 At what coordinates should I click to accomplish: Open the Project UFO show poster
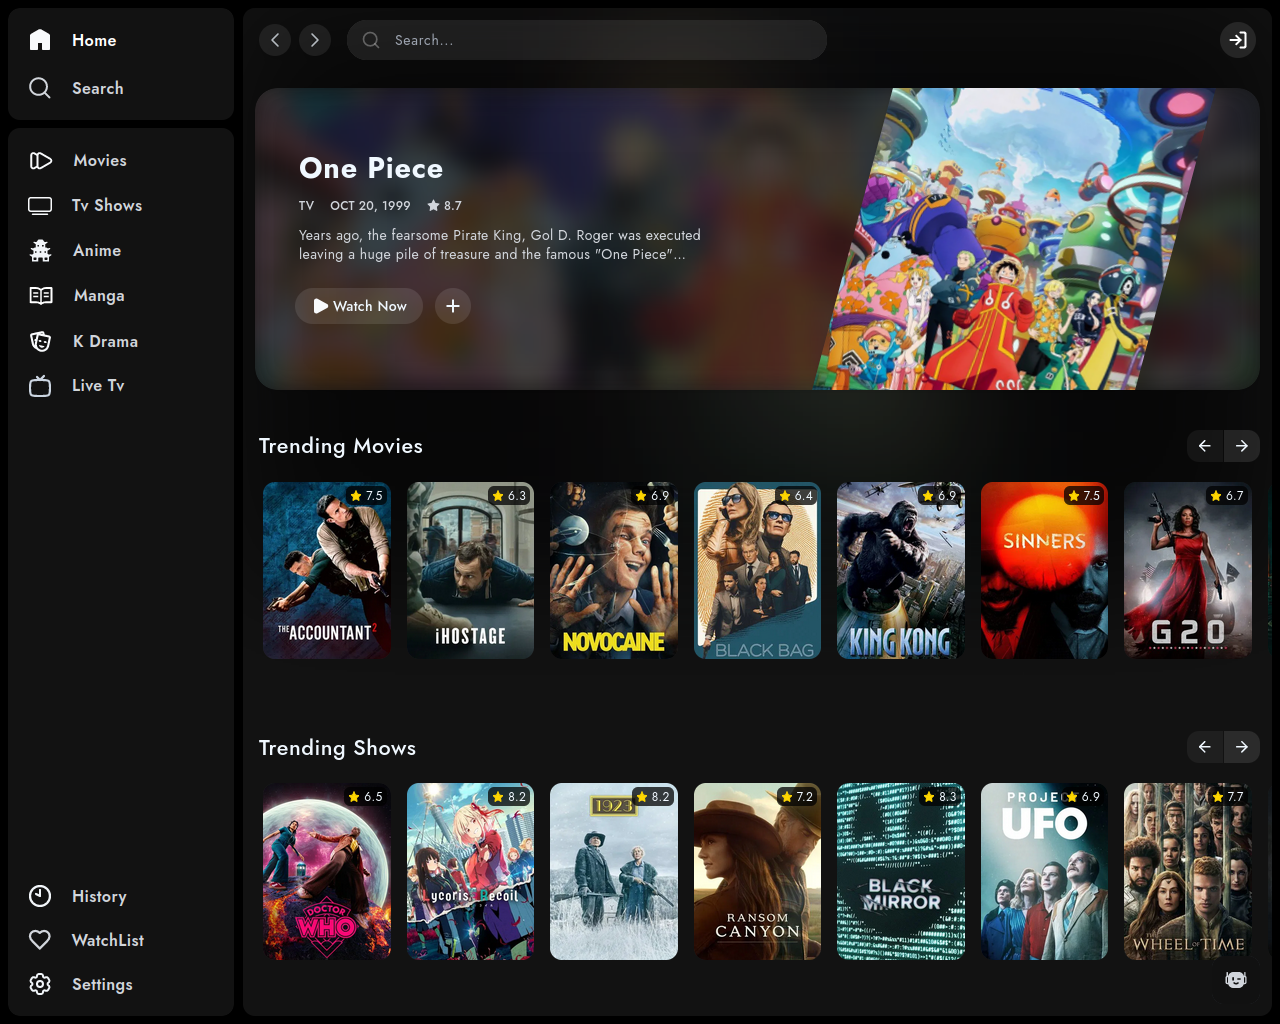click(x=1044, y=871)
